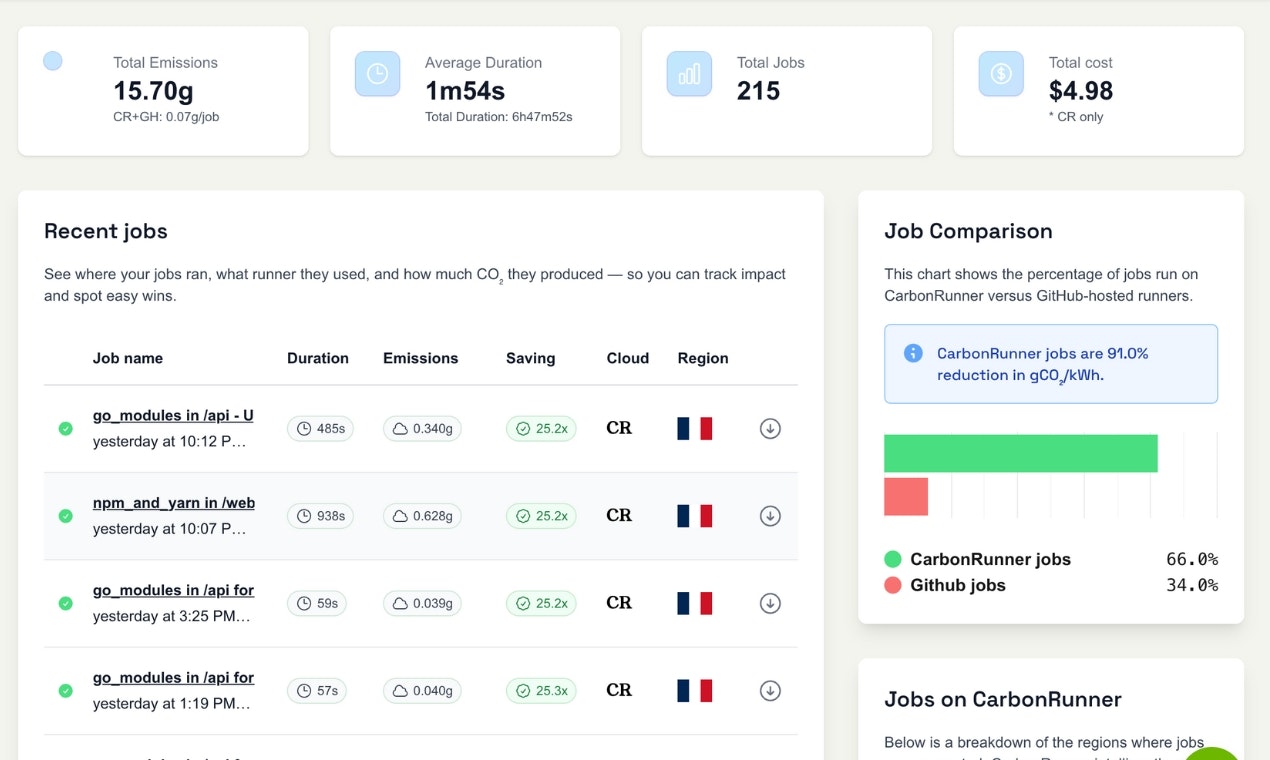Viewport: 1270px width, 760px height.
Task: Click the 25.3x saving pill
Action: click(541, 690)
